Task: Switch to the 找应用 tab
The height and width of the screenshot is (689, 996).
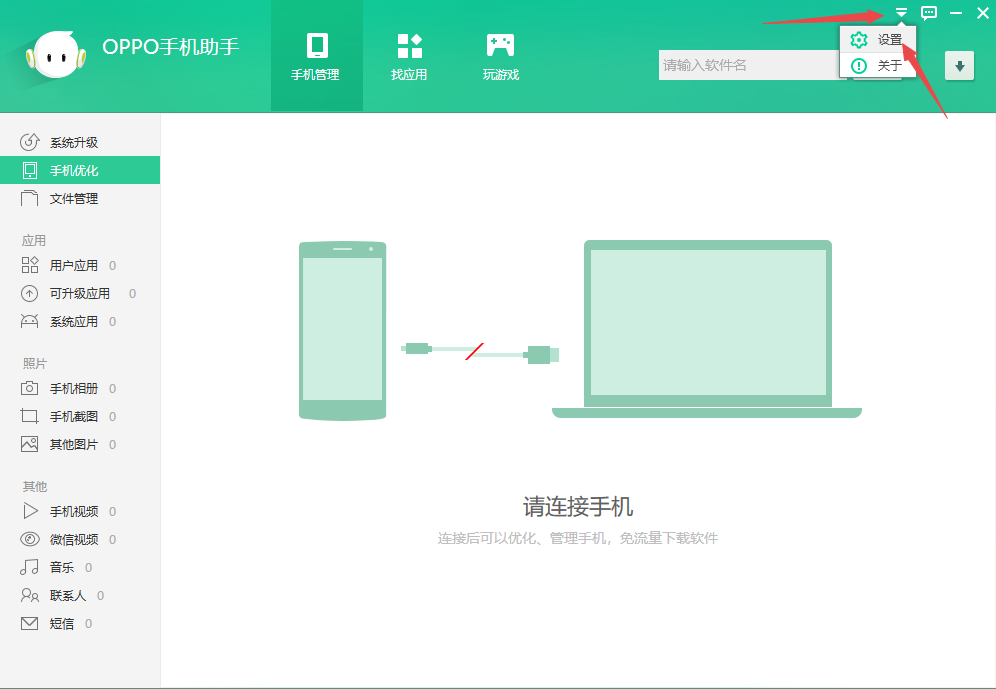Action: click(x=409, y=55)
